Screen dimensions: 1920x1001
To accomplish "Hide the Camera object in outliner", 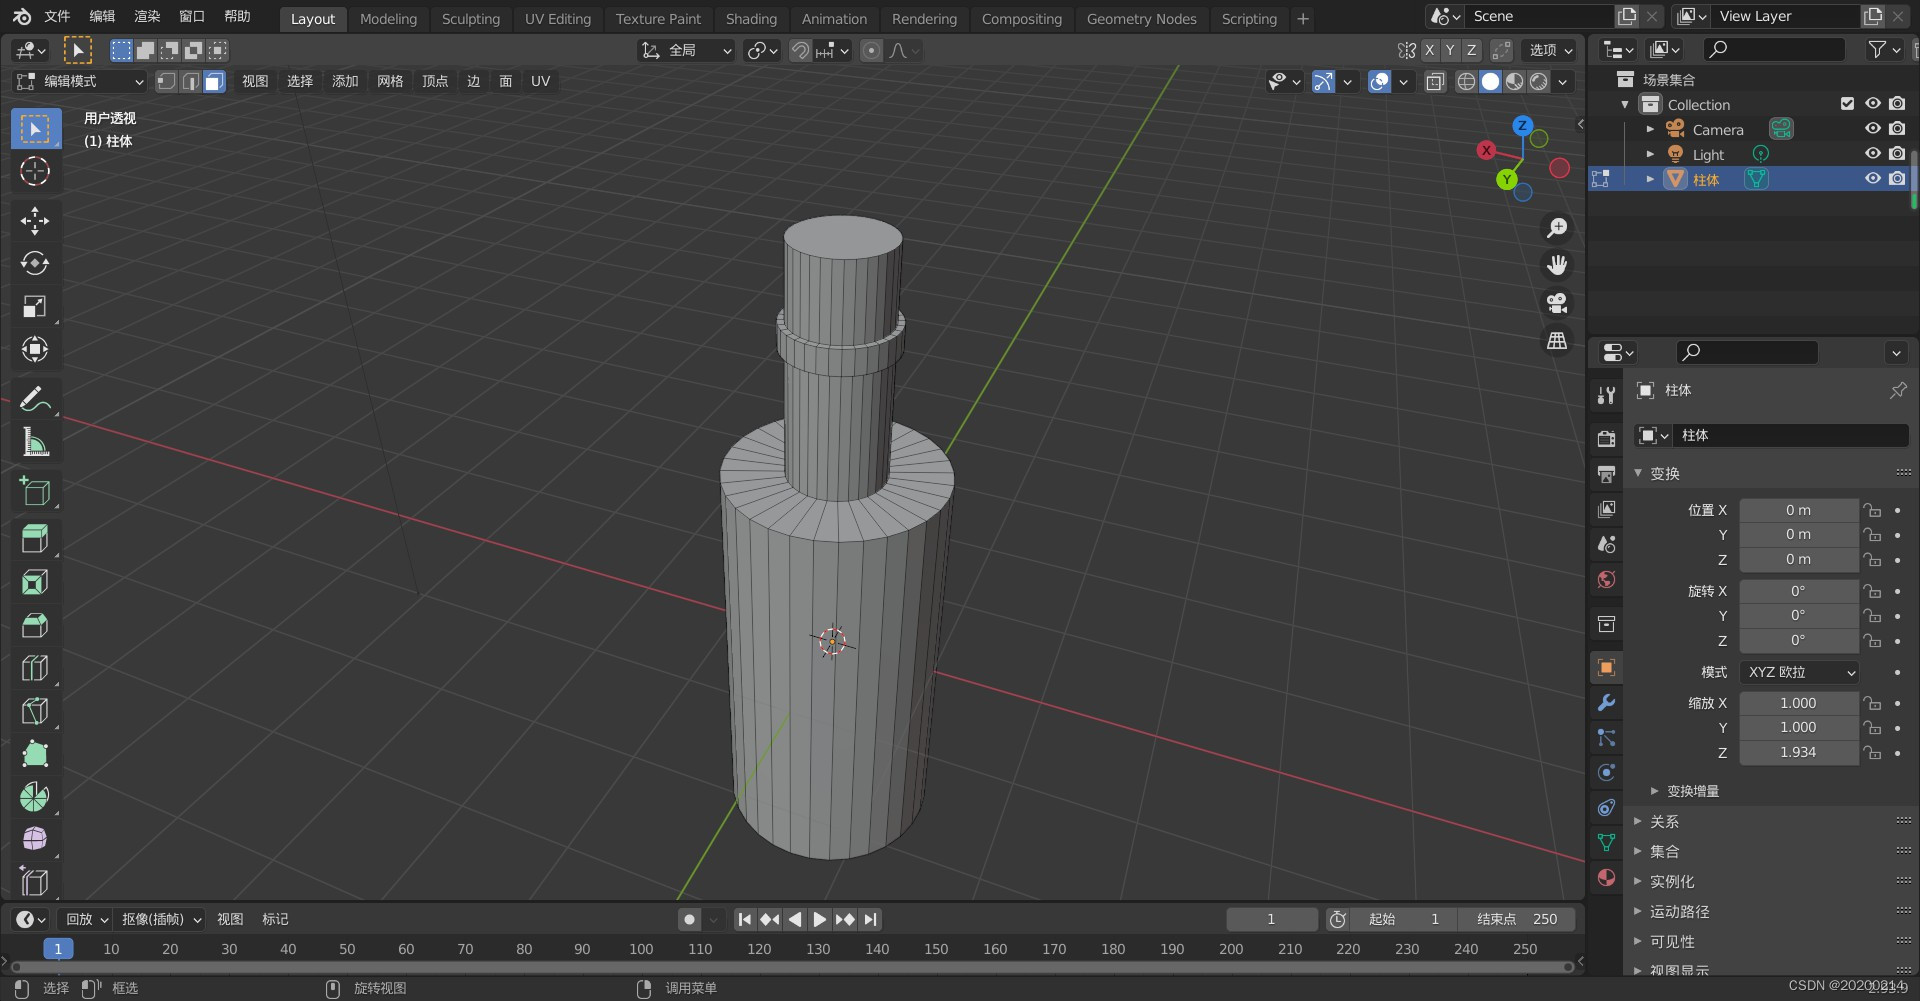I will coord(1872,129).
